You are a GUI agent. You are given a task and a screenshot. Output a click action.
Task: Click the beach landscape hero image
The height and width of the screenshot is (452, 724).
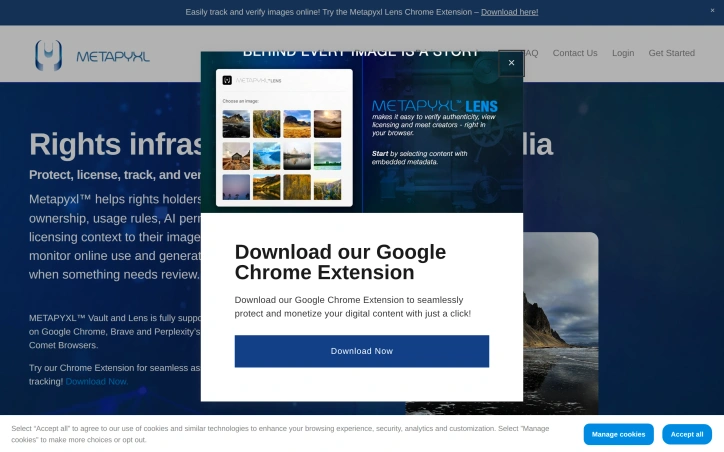(x=561, y=323)
